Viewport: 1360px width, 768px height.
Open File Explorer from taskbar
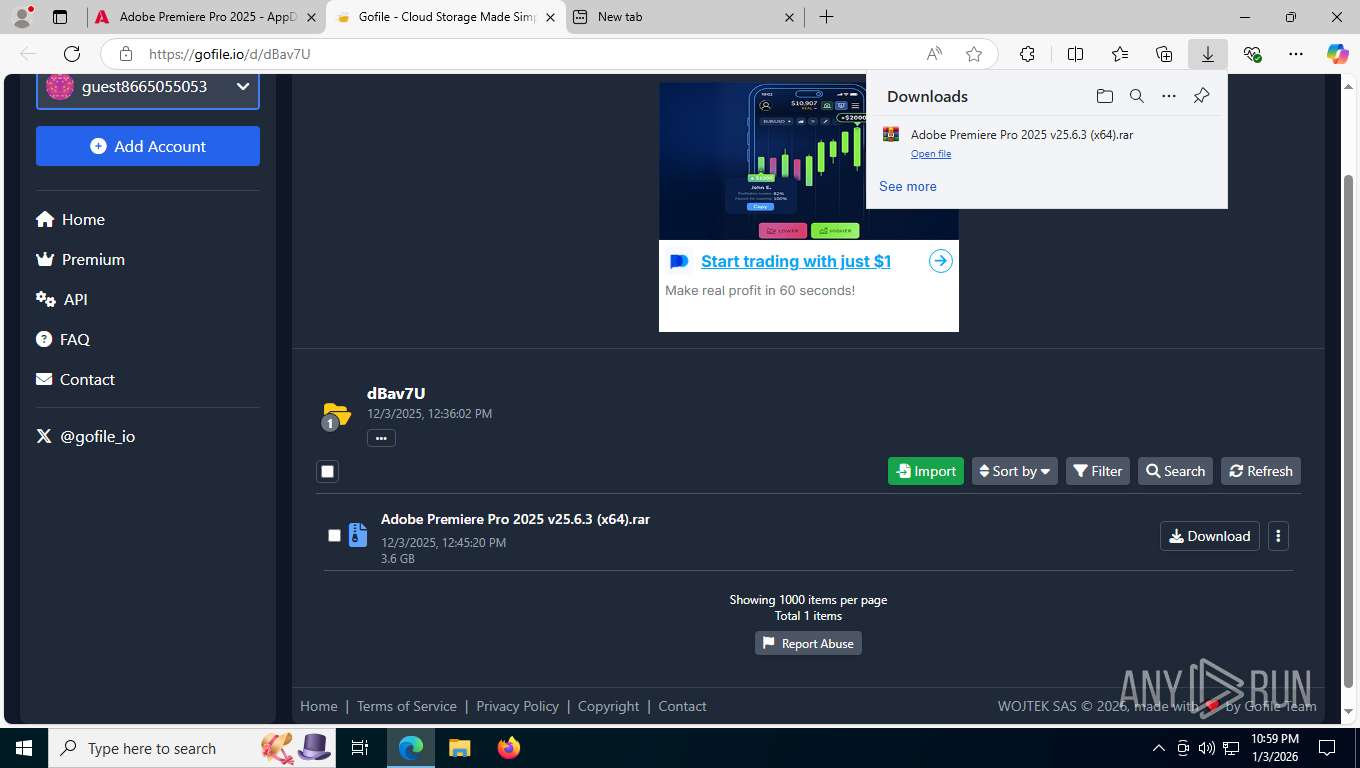459,748
